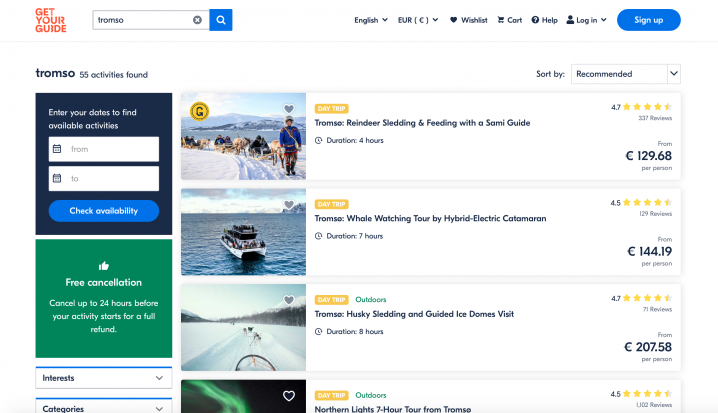Click the 337 Reviews text

click(655, 118)
